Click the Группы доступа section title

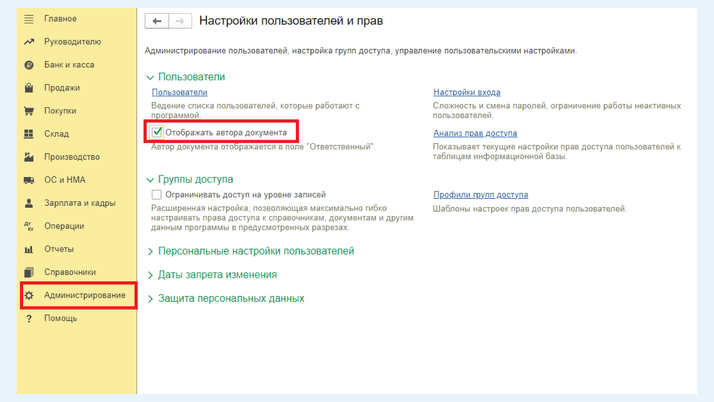coord(195,179)
